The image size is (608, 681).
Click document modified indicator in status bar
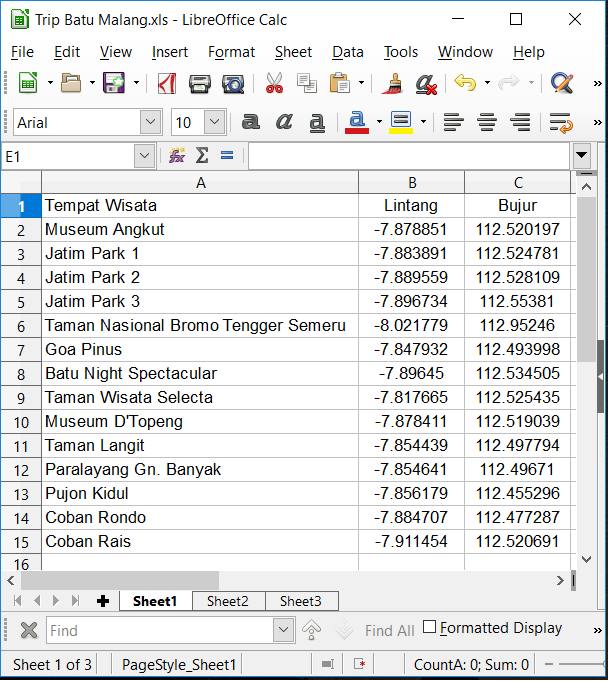pyautogui.click(x=359, y=664)
